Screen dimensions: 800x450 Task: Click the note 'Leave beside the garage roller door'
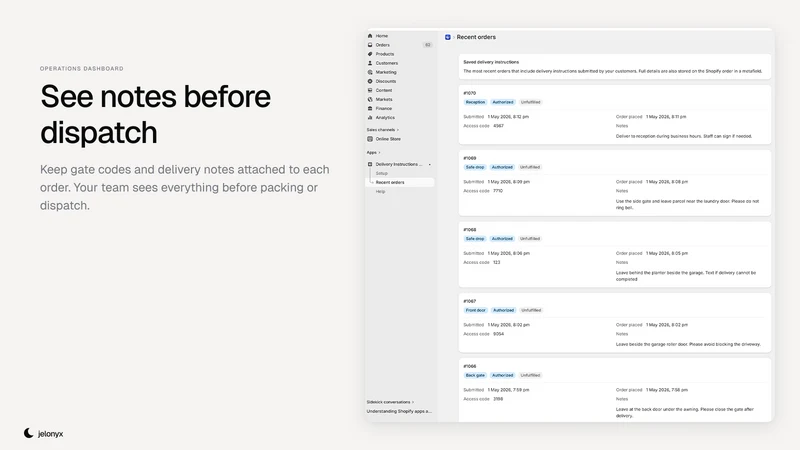pyautogui.click(x=688, y=344)
